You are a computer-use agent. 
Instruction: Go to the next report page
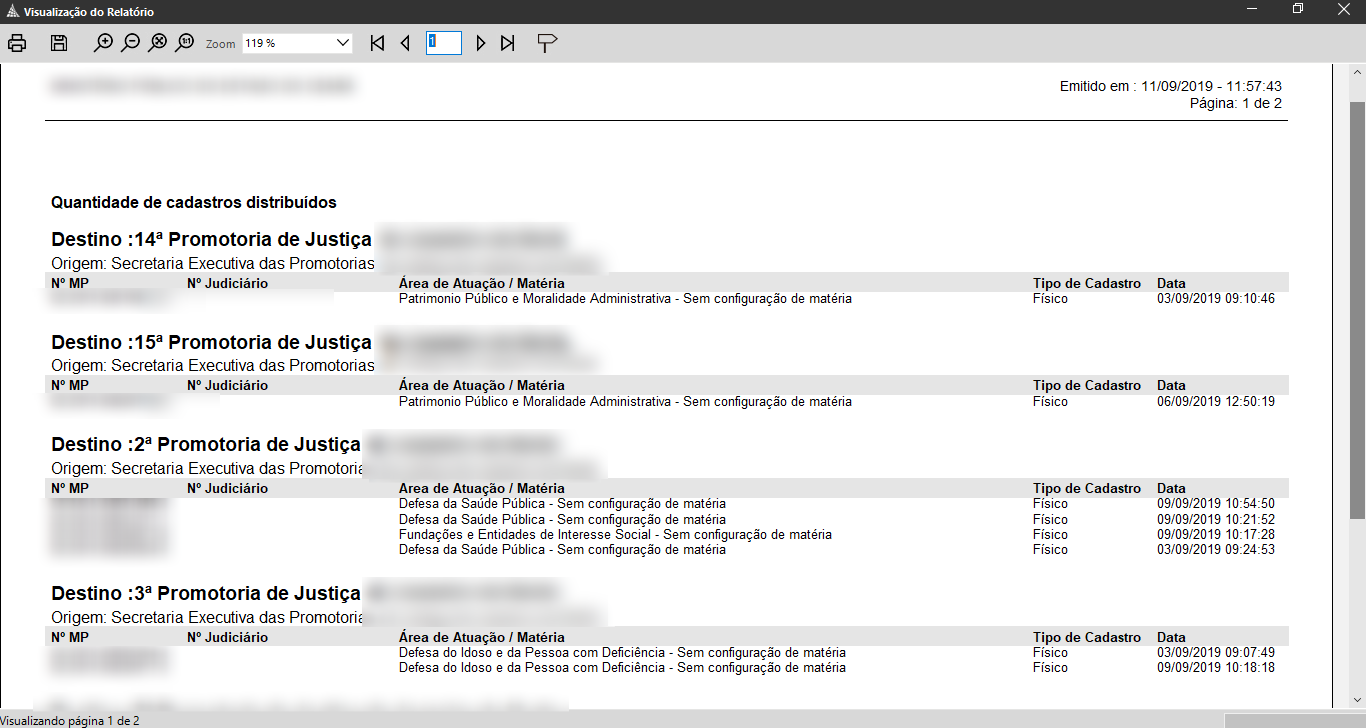[x=481, y=43]
